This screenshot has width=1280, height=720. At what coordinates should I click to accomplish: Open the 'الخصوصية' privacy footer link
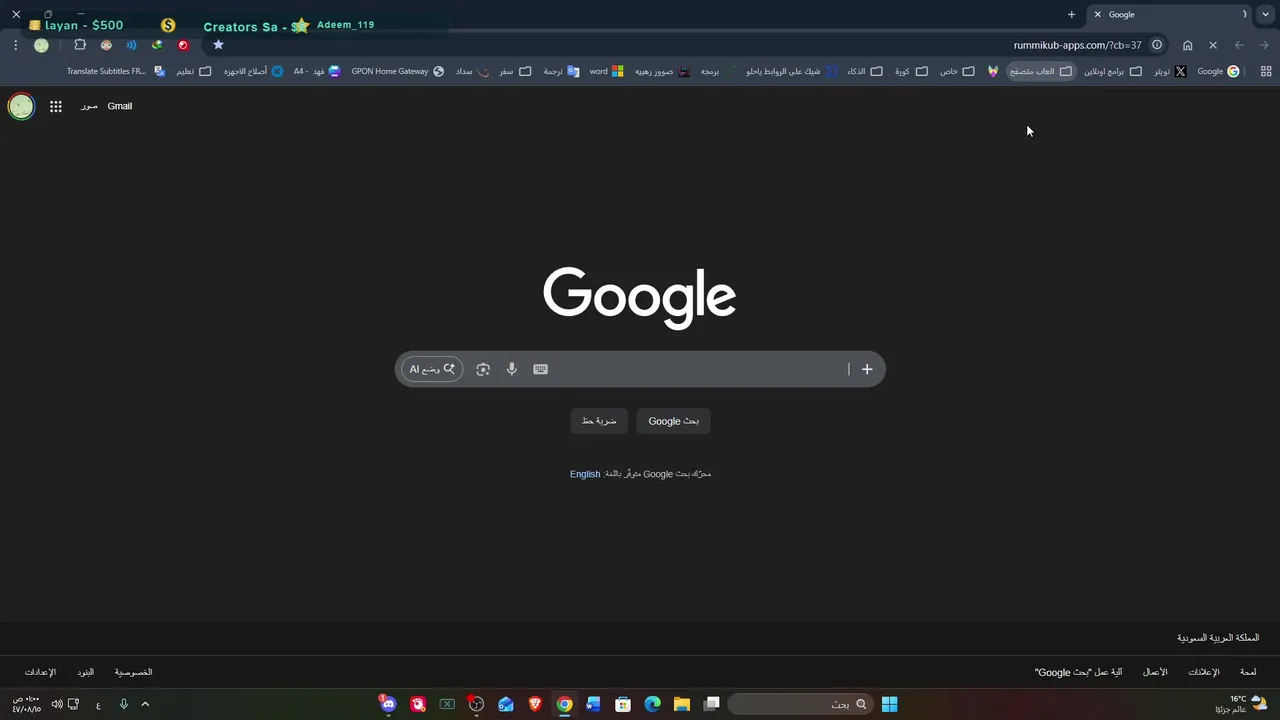click(x=133, y=672)
